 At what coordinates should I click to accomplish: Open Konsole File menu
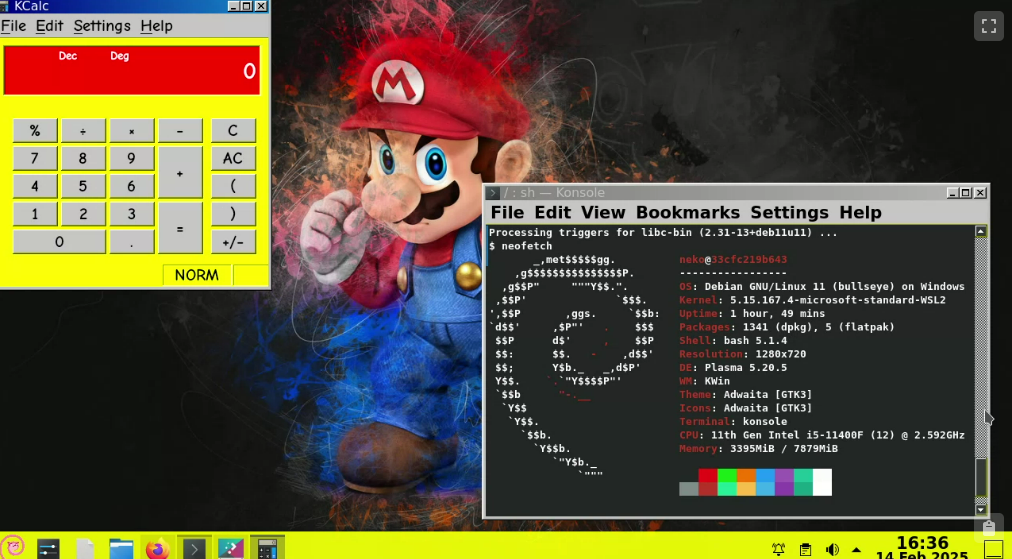click(x=507, y=212)
